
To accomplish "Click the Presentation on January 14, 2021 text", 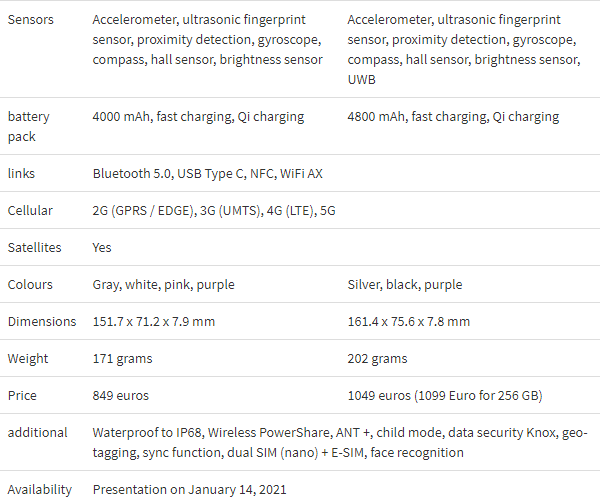I will pyautogui.click(x=189, y=490).
